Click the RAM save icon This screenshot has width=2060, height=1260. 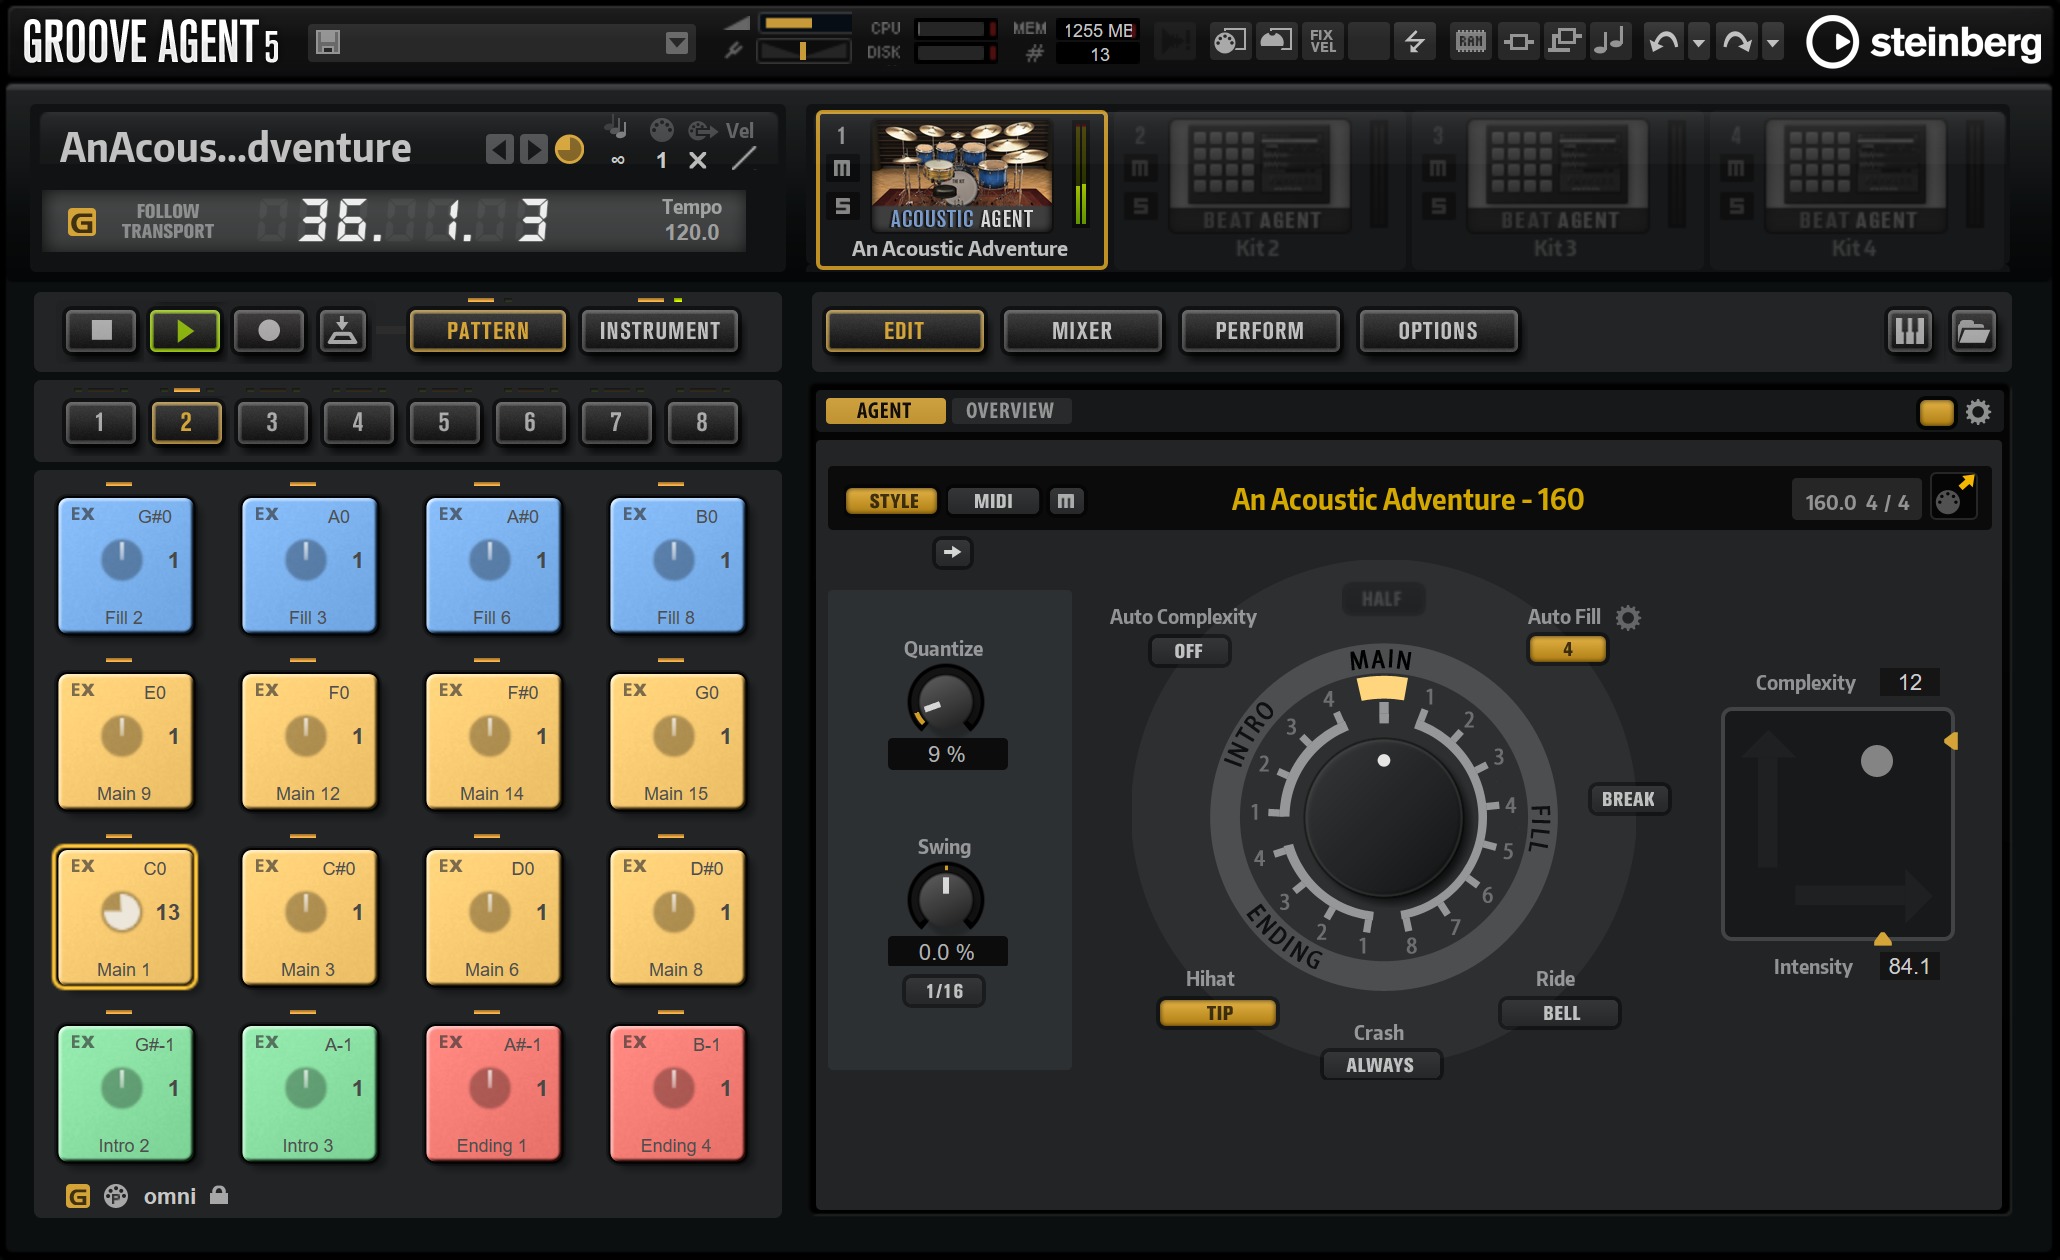[1471, 42]
